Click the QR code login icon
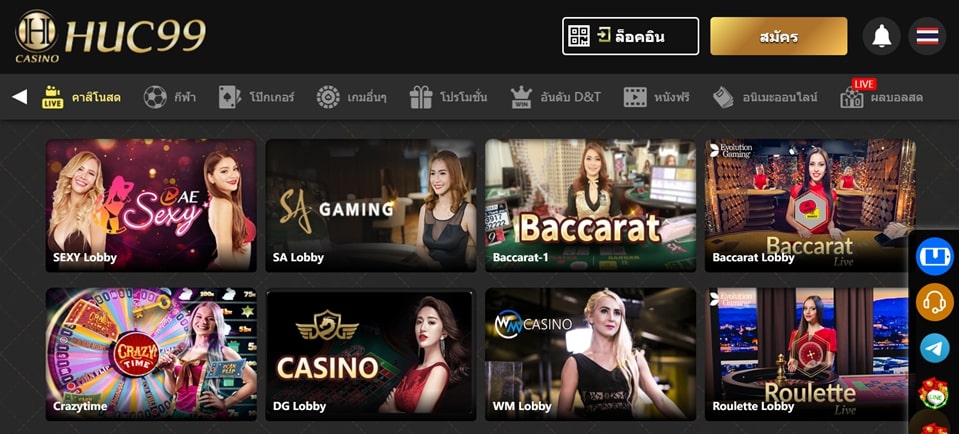This screenshot has width=959, height=434. [579, 36]
